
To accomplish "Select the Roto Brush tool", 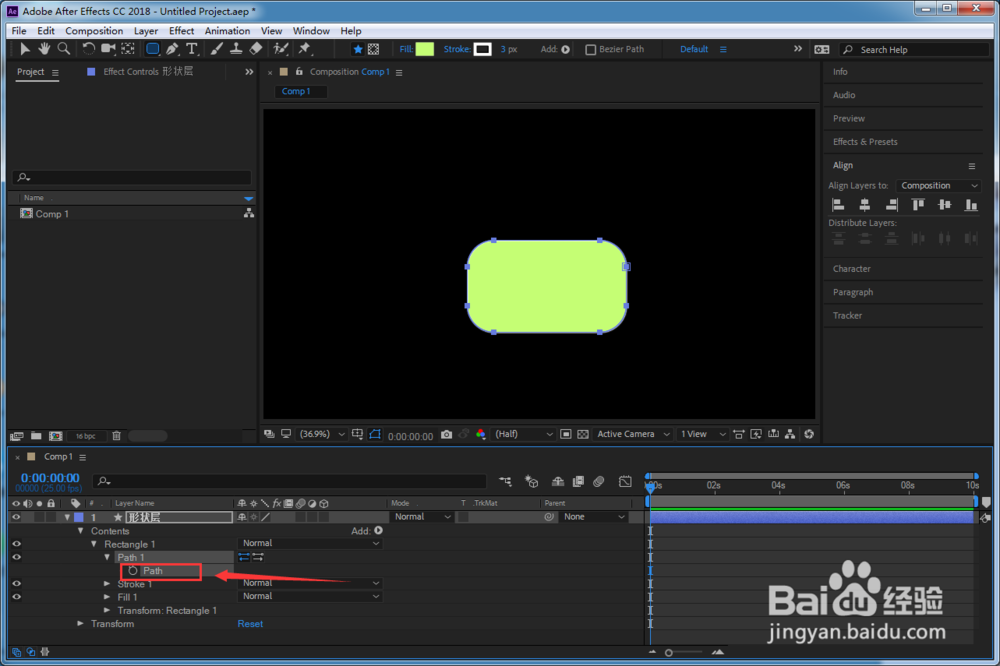I will click(x=281, y=48).
